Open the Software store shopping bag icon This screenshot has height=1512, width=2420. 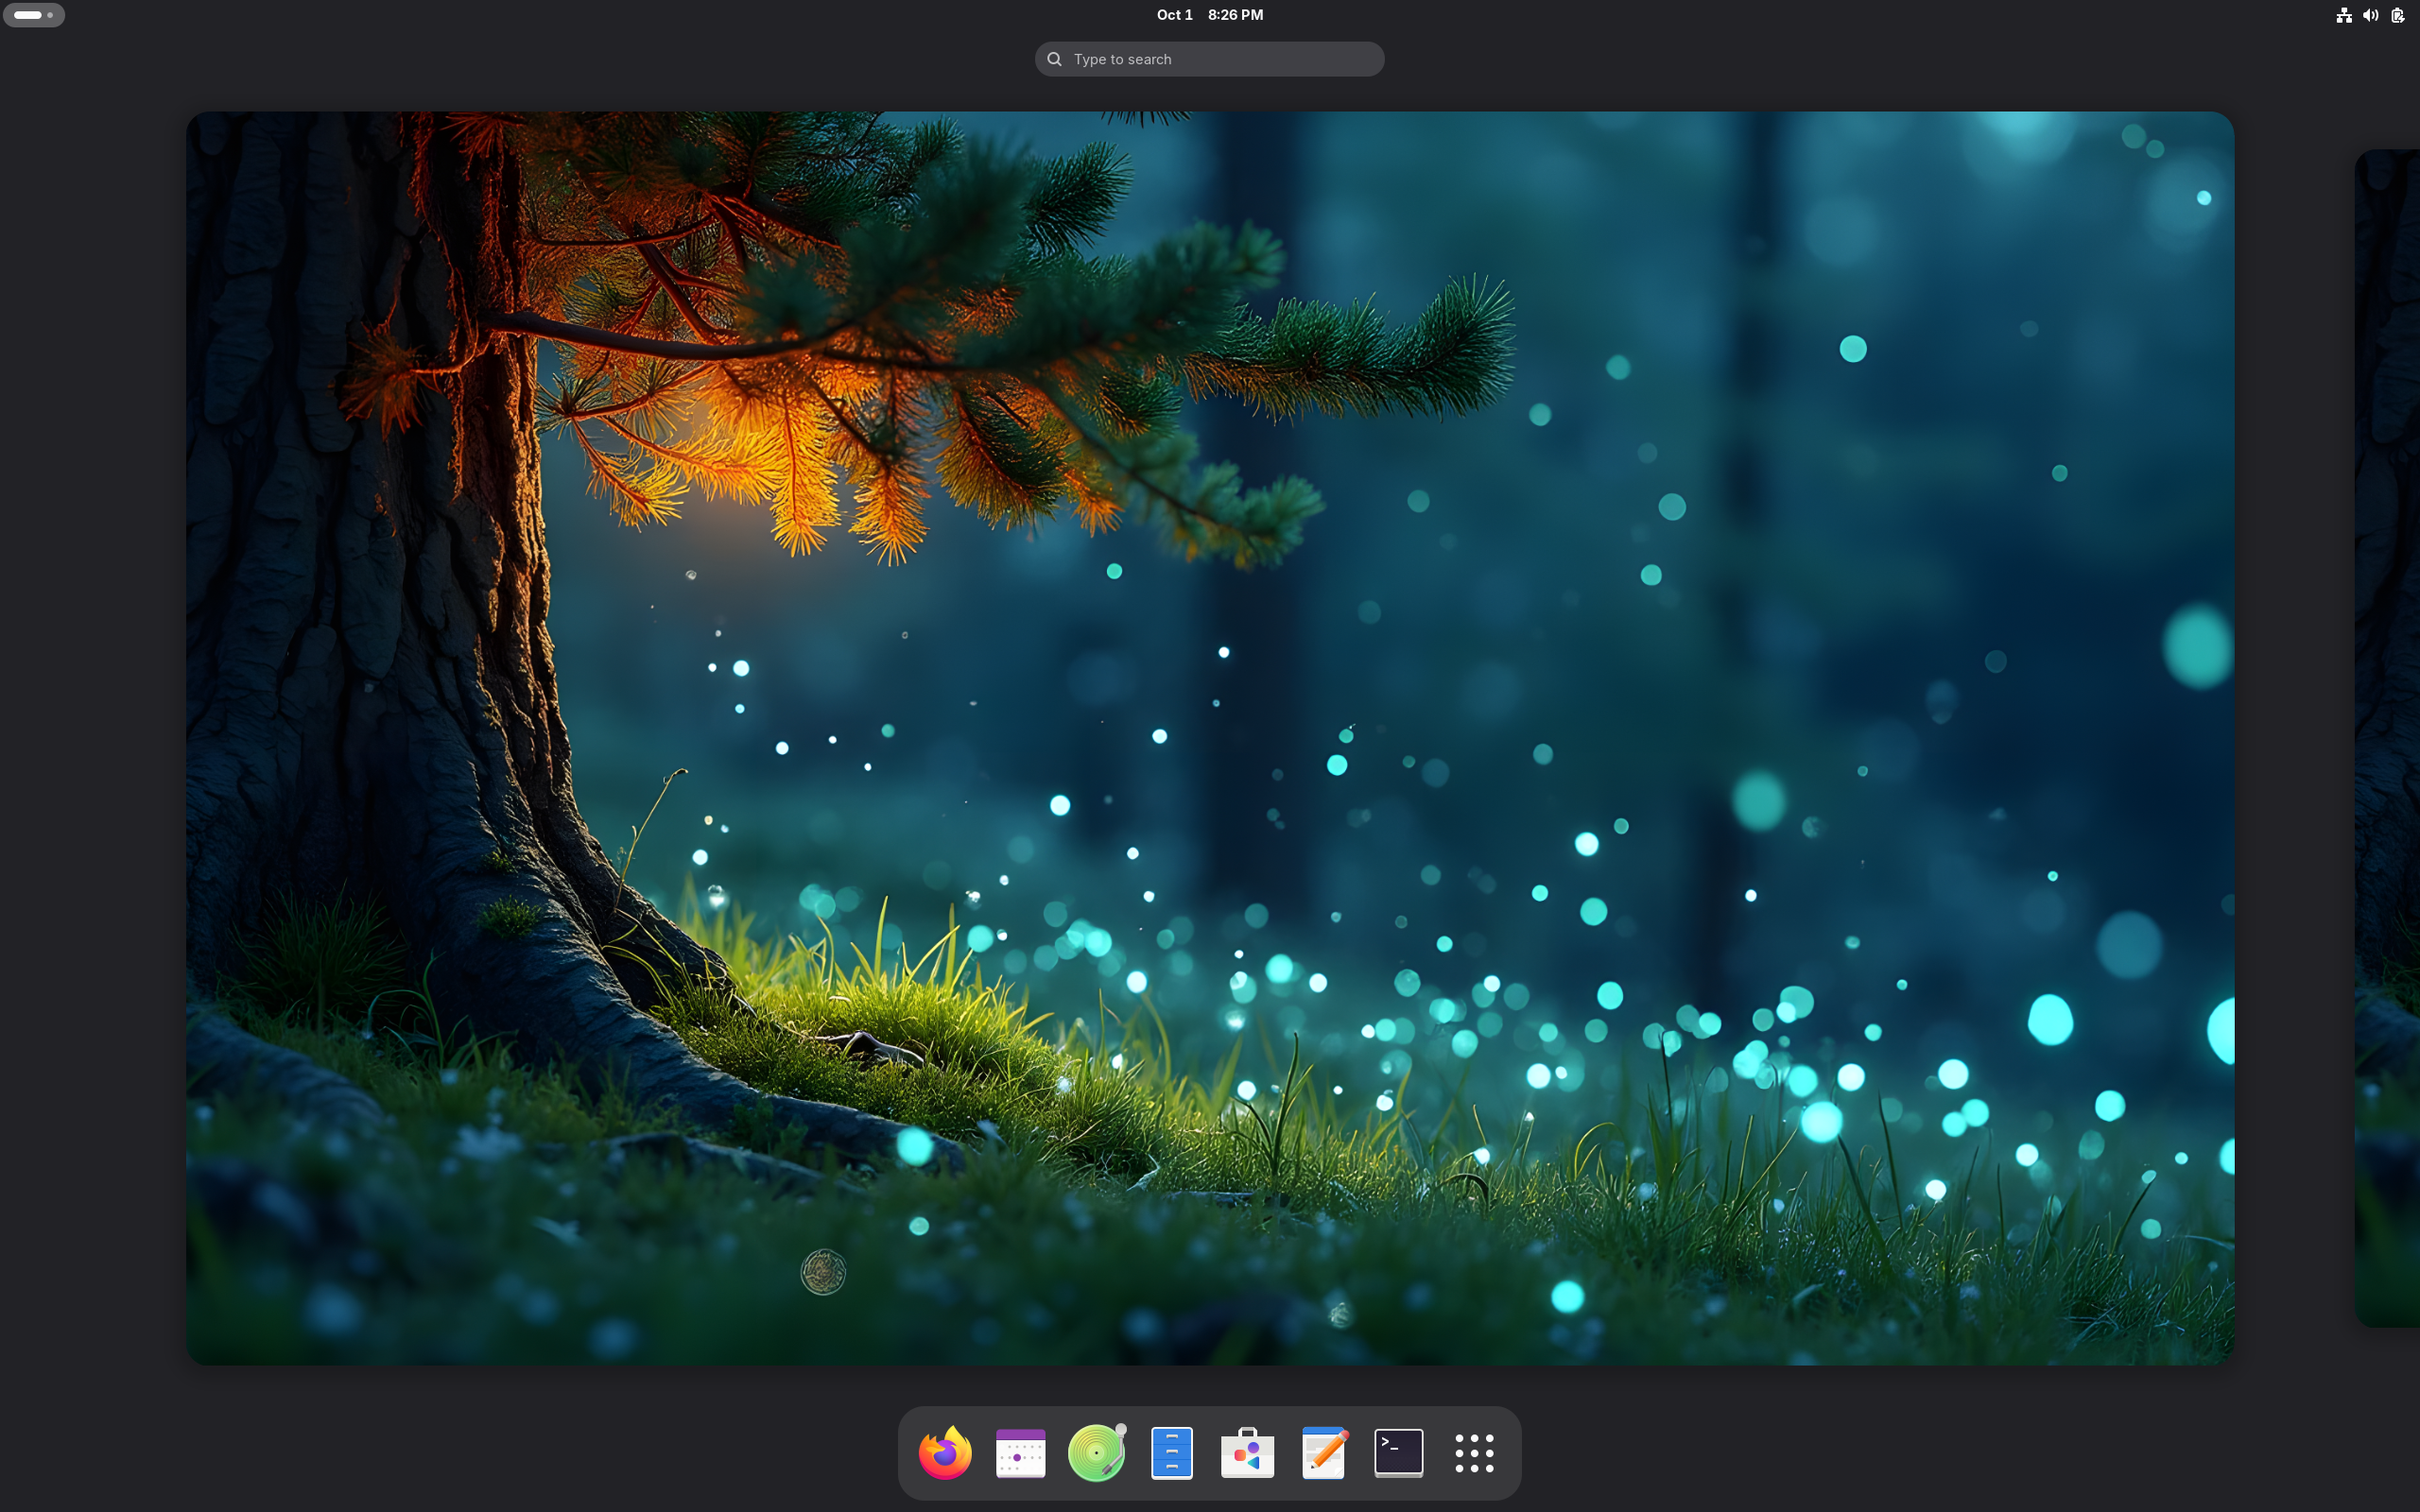pos(1247,1453)
